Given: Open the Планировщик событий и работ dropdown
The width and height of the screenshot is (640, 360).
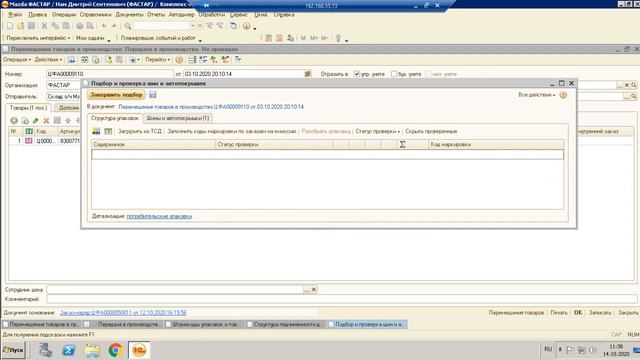Looking at the screenshot, I should [x=161, y=38].
